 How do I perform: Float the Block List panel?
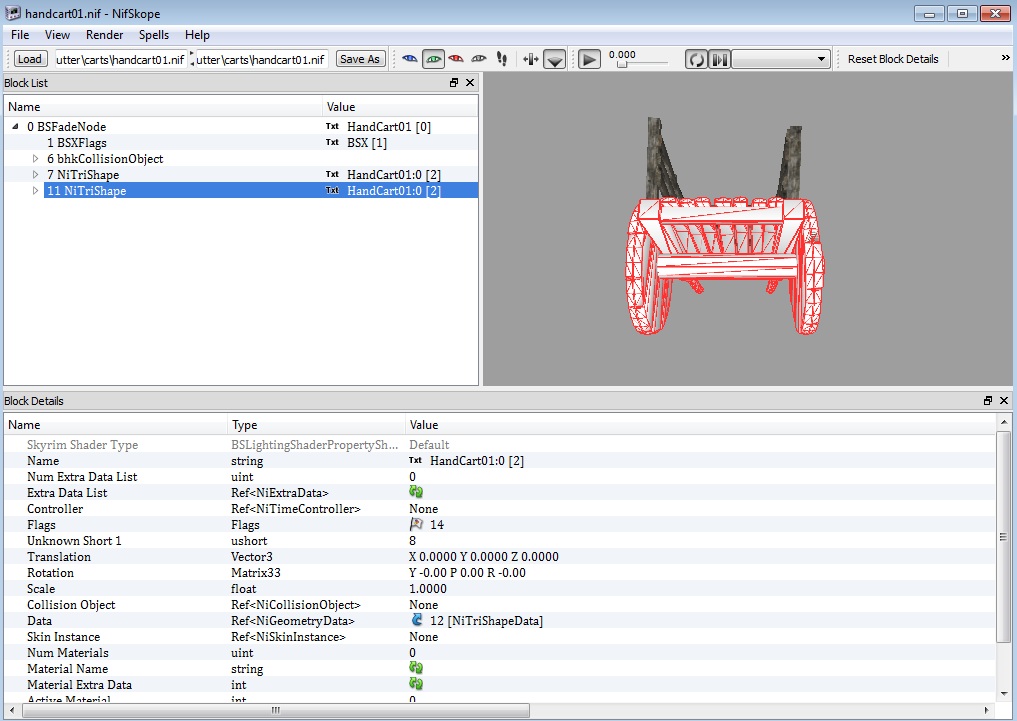(454, 82)
